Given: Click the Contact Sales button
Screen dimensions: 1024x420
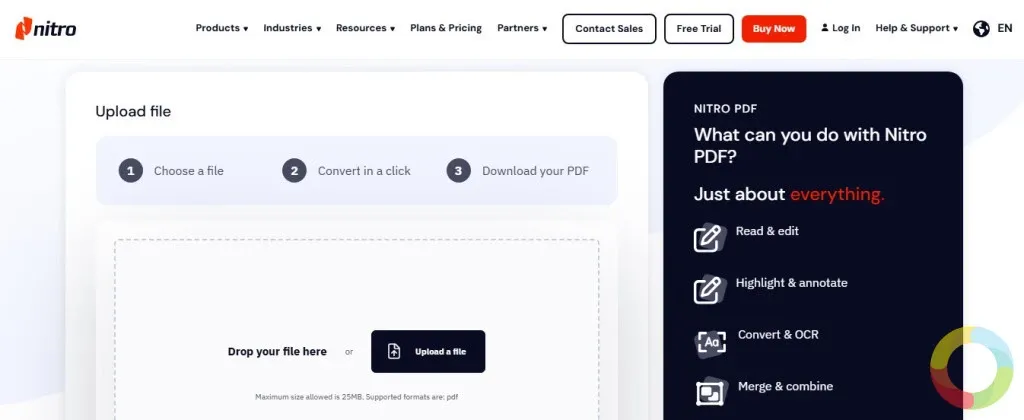Looking at the screenshot, I should pos(609,29).
